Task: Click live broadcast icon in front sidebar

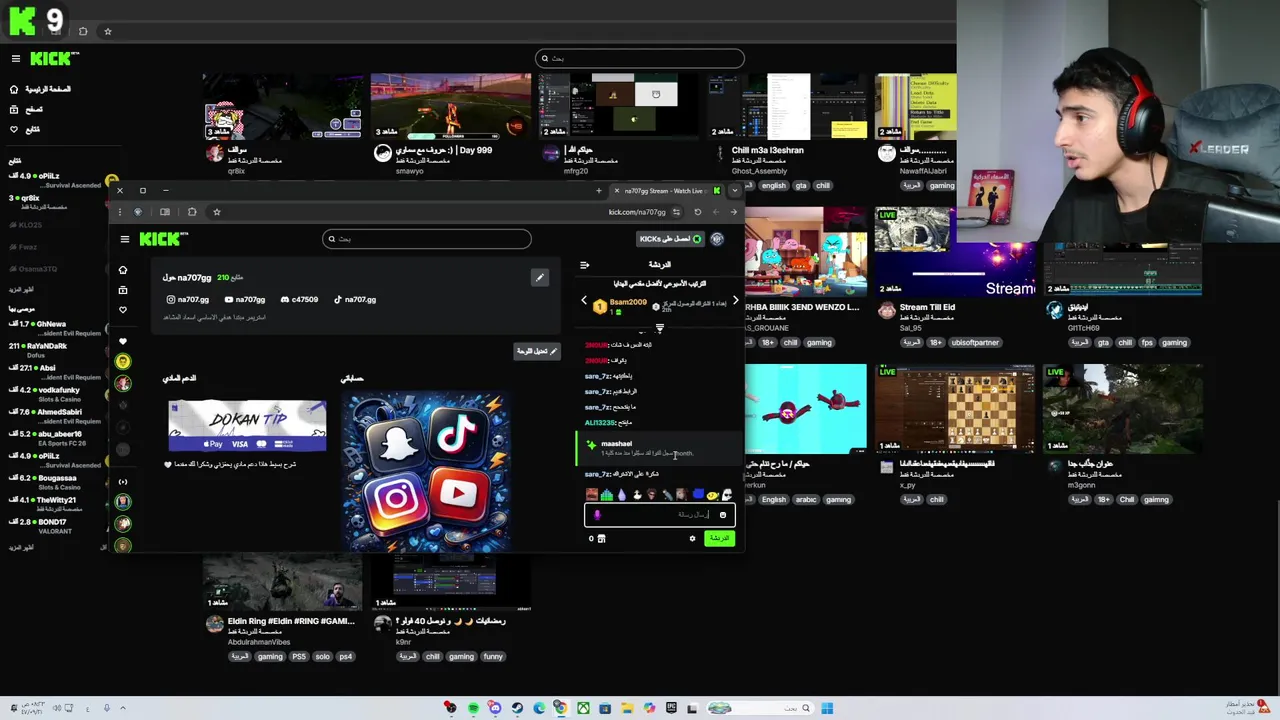Action: [x=123, y=482]
